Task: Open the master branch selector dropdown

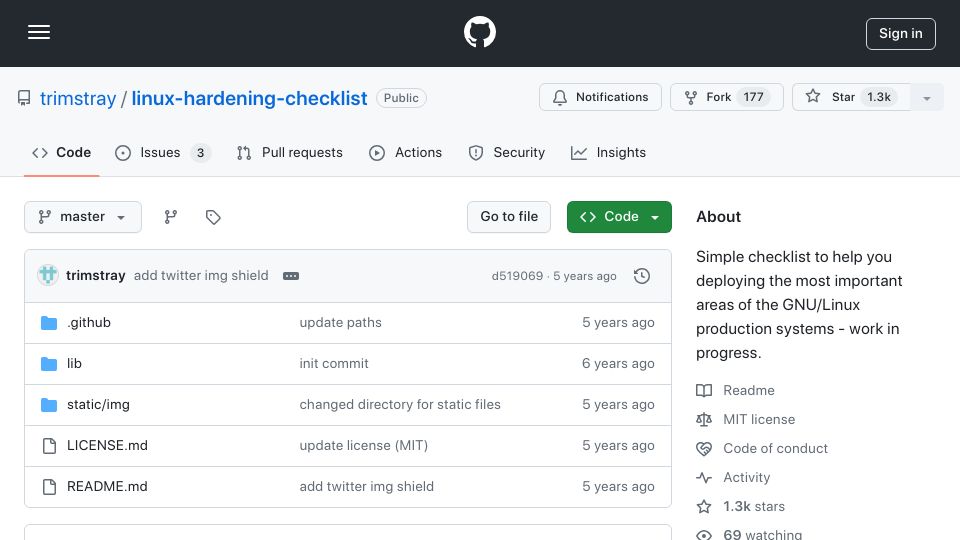Action: [83, 217]
